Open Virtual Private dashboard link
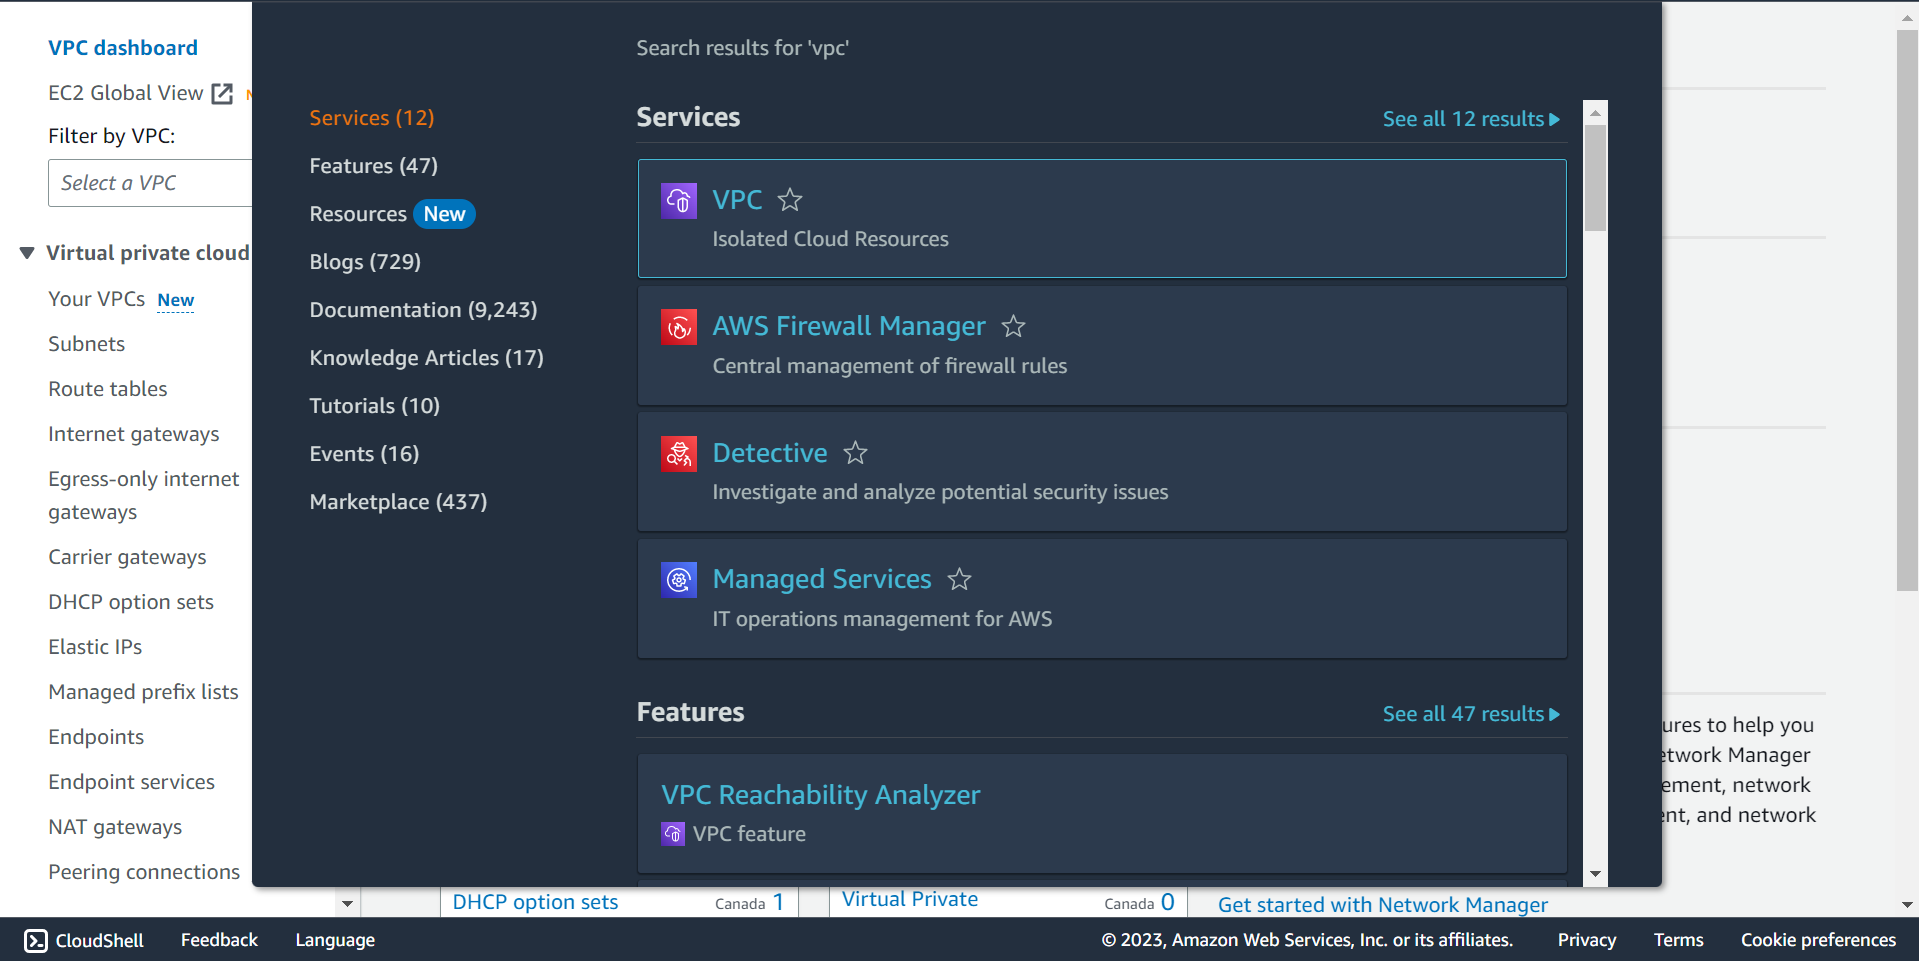Screen dimensions: 1919x961 [x=910, y=899]
